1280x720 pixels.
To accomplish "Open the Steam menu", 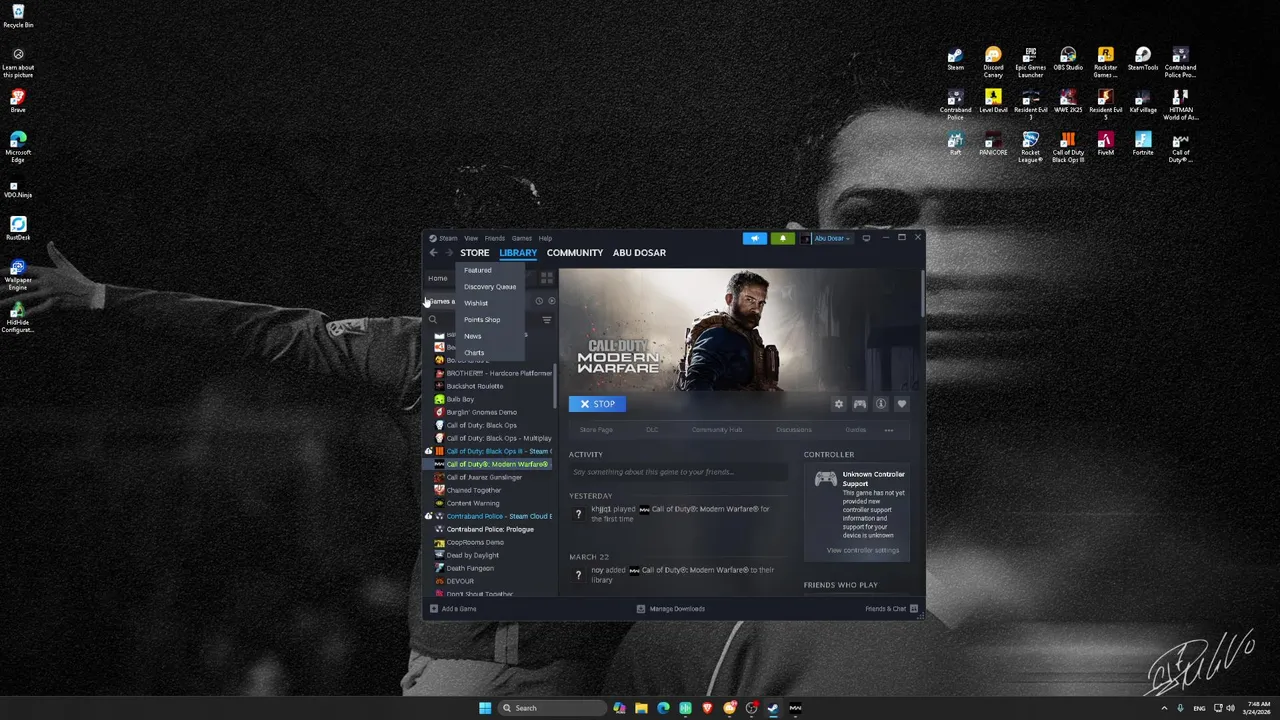I will coord(443,238).
